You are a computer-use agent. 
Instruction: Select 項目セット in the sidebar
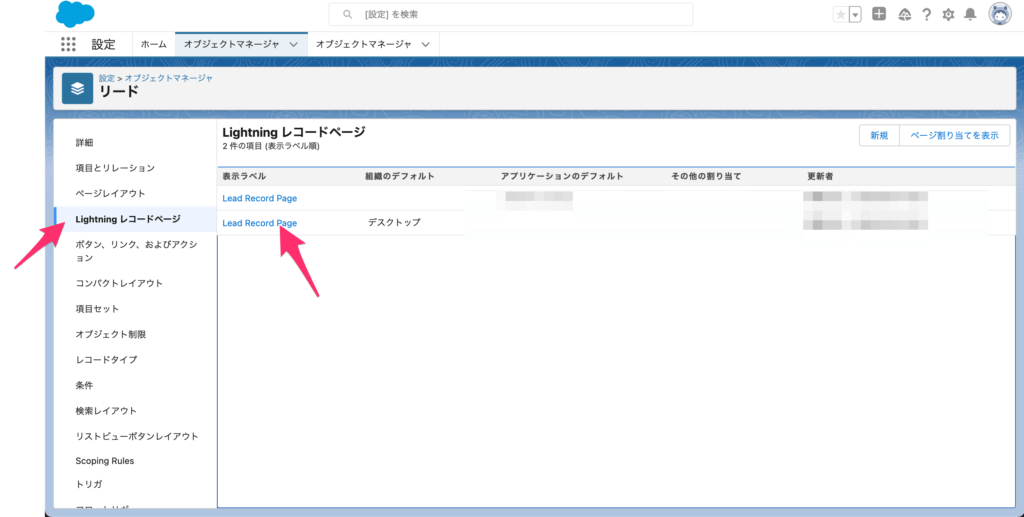97,308
